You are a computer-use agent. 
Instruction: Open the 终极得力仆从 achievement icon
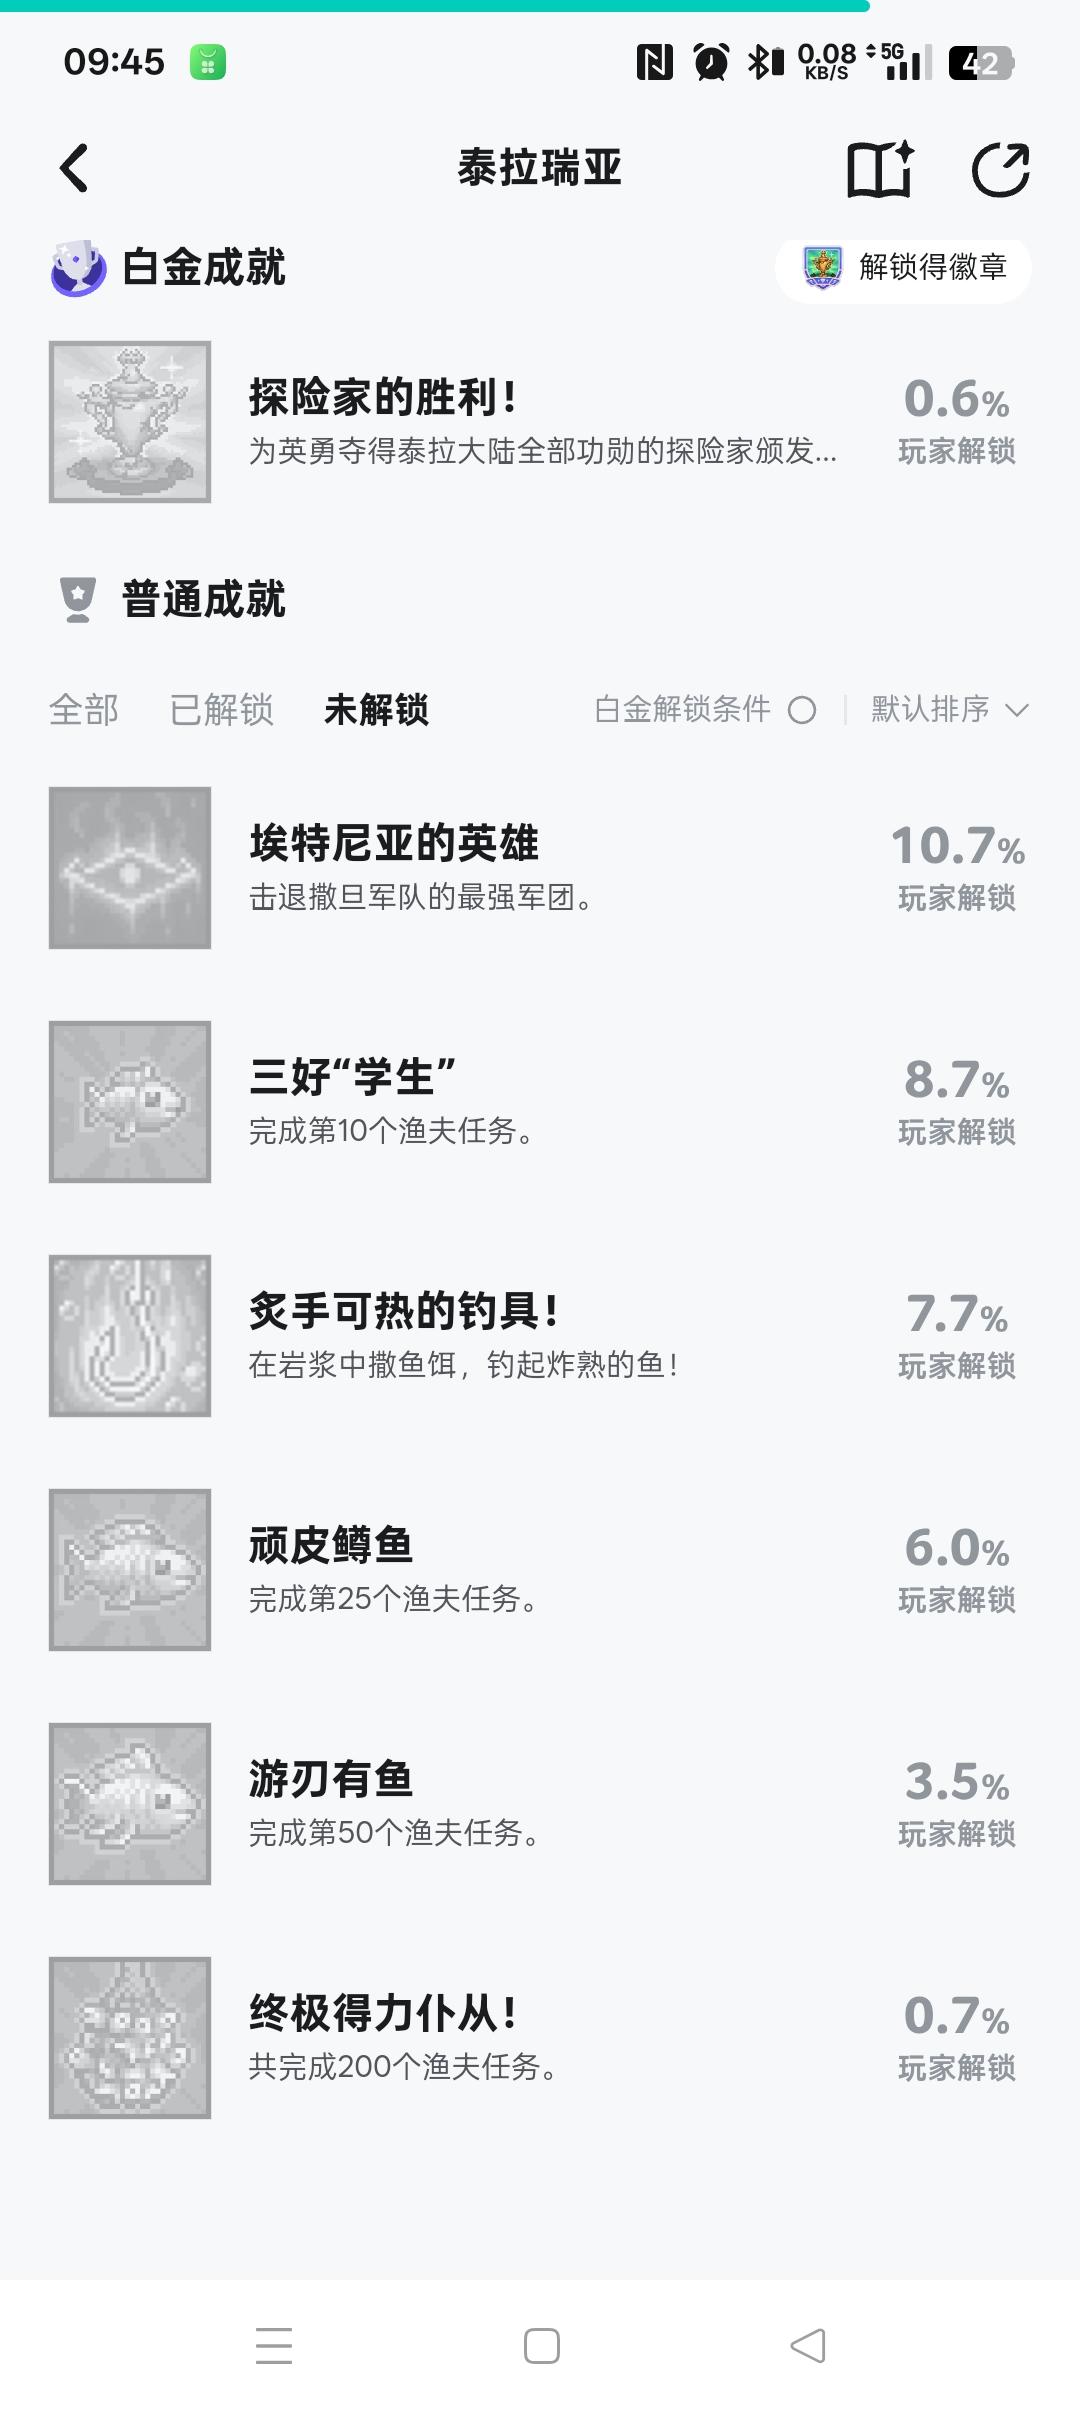point(130,2038)
